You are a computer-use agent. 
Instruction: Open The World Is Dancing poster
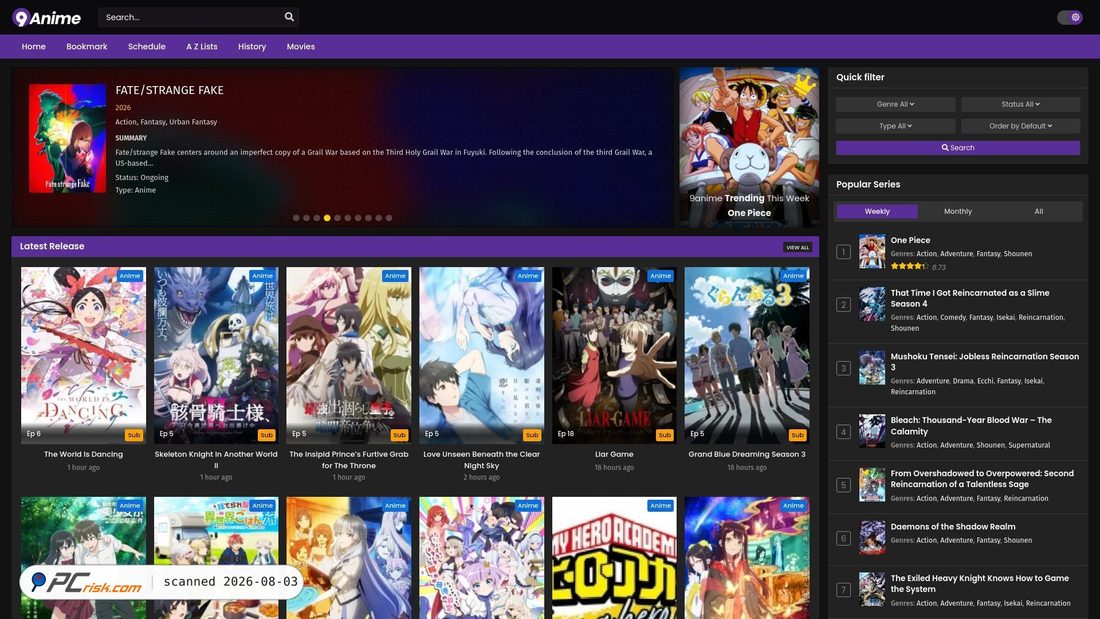83,355
